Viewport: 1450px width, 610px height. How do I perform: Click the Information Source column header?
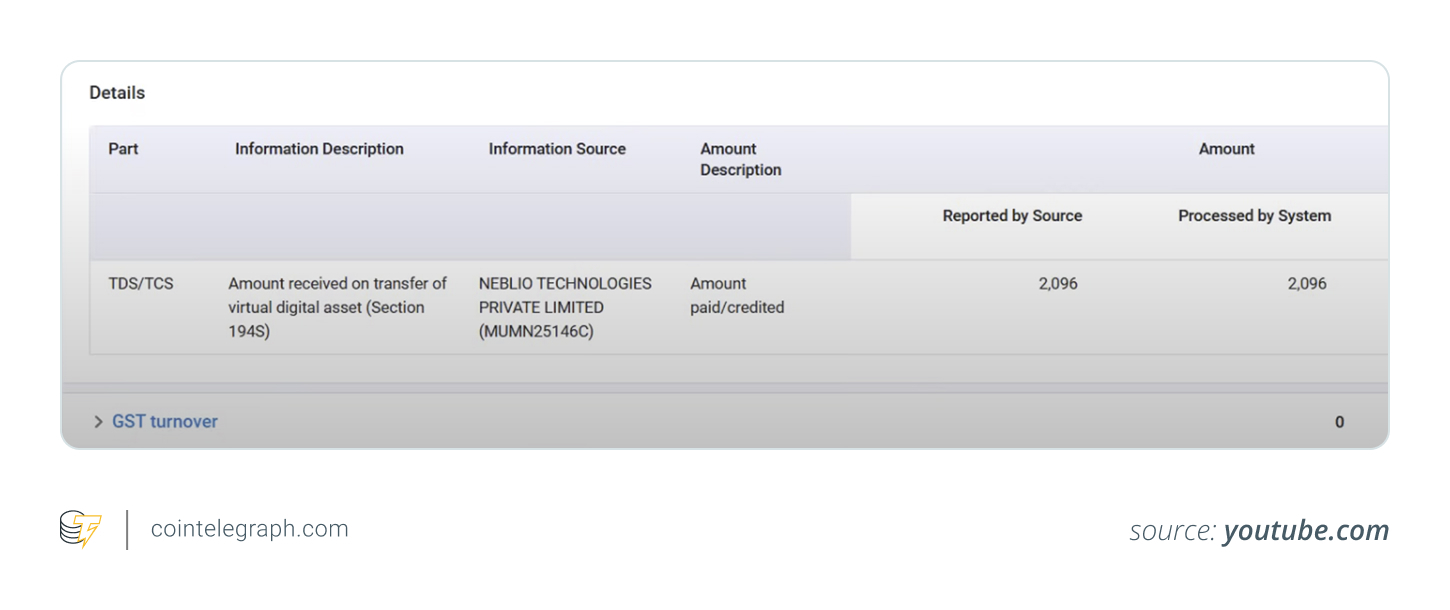[557, 148]
